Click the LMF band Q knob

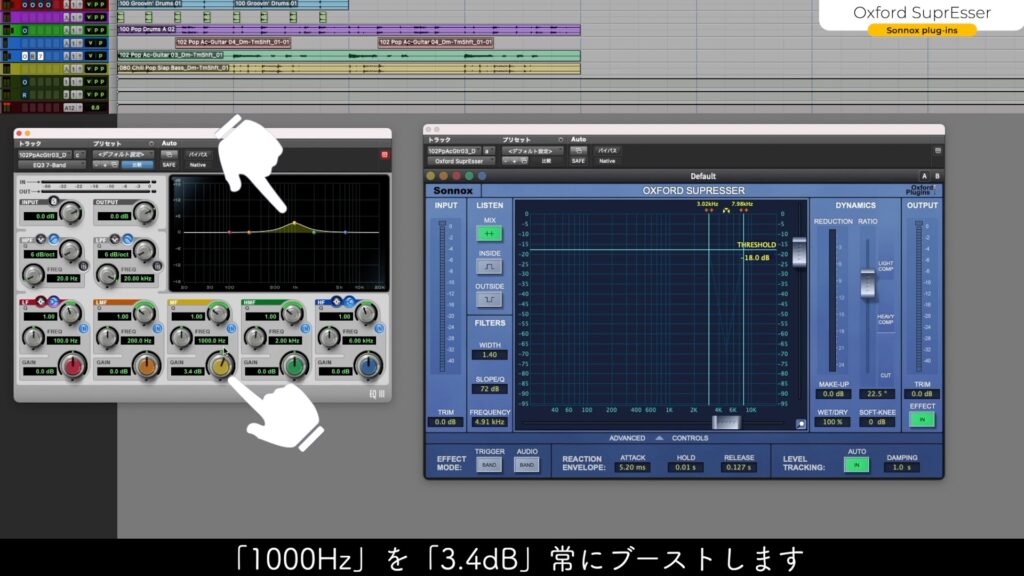144,314
